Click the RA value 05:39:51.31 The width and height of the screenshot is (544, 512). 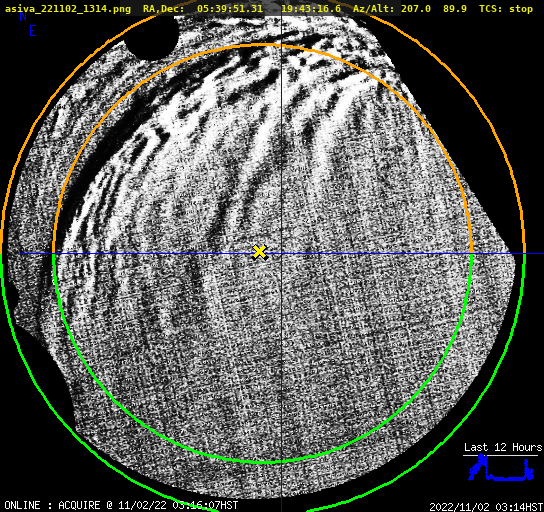tap(230, 9)
